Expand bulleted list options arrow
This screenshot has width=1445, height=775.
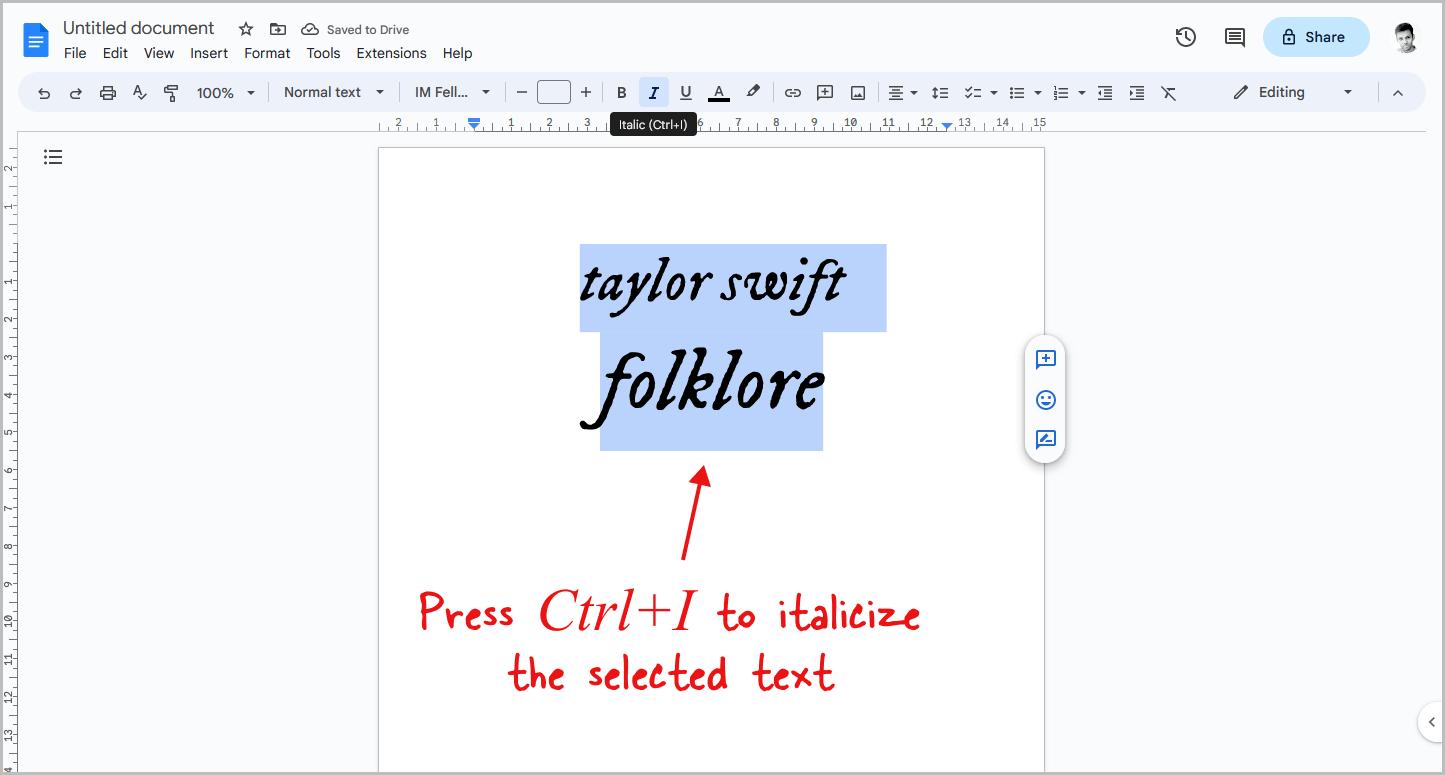coord(1038,93)
